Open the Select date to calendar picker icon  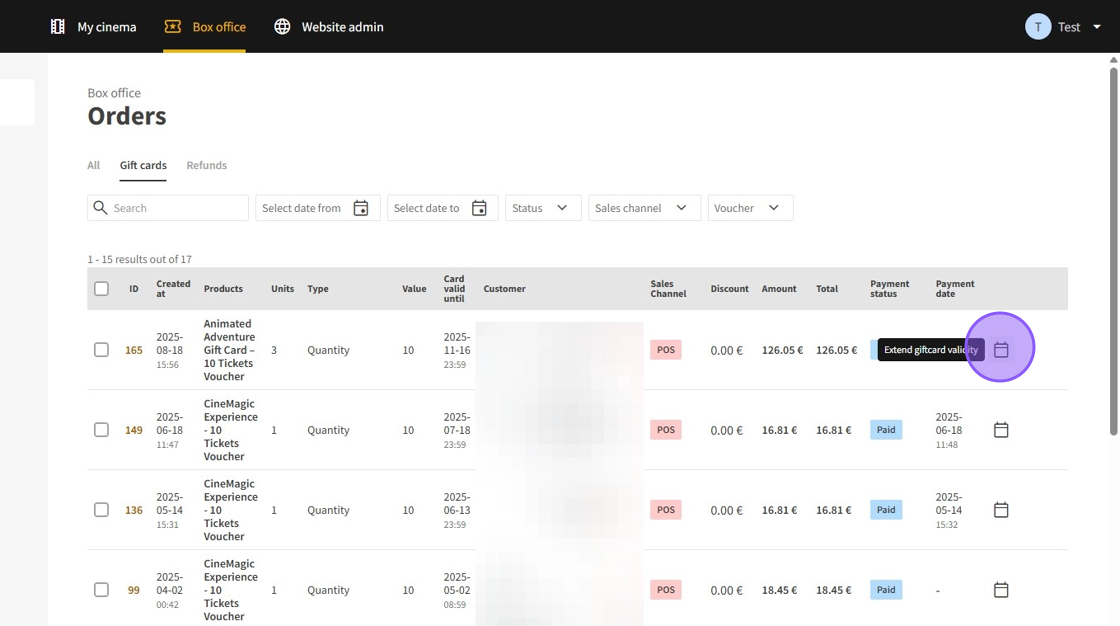point(479,208)
